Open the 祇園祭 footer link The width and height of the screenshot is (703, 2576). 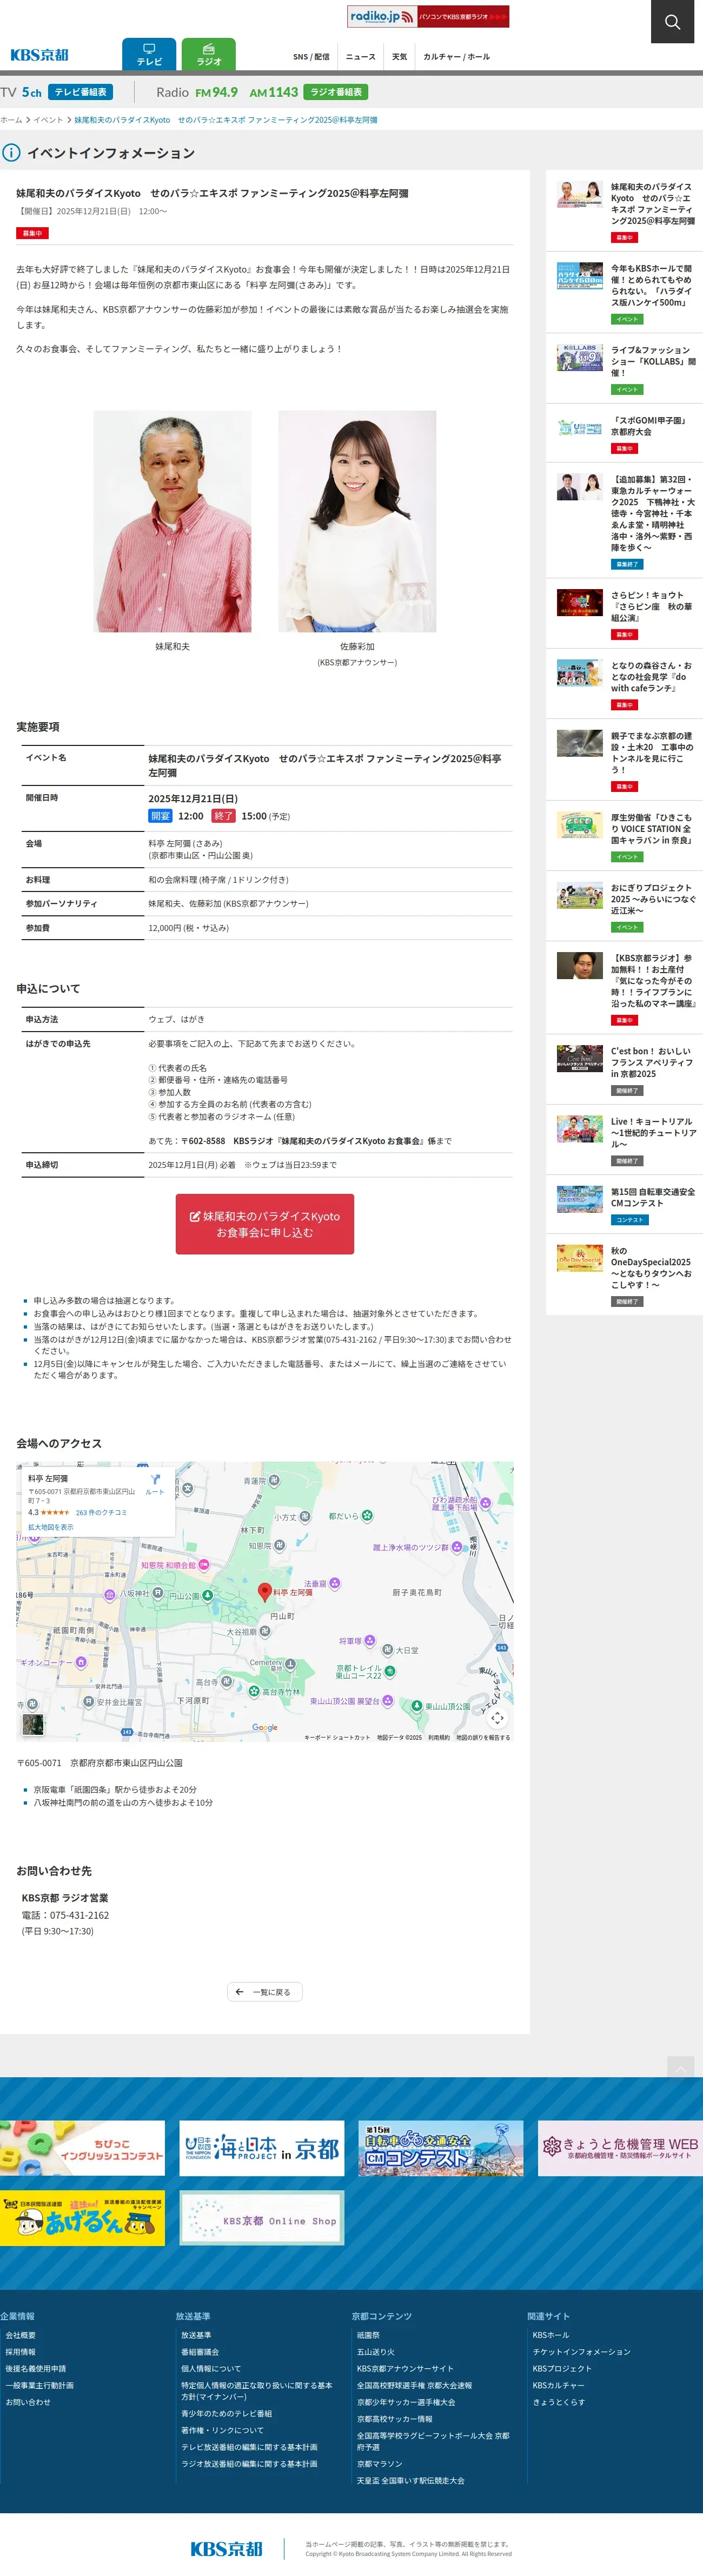point(368,2335)
